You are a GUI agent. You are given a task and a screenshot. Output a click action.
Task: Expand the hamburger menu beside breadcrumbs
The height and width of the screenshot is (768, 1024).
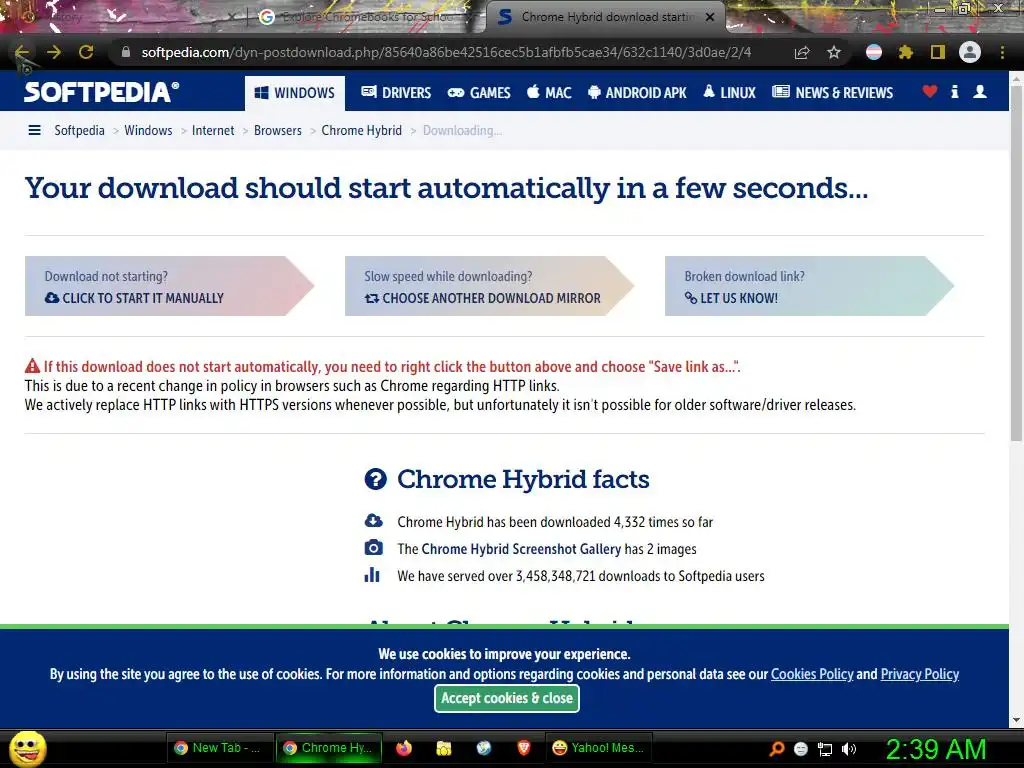point(35,131)
